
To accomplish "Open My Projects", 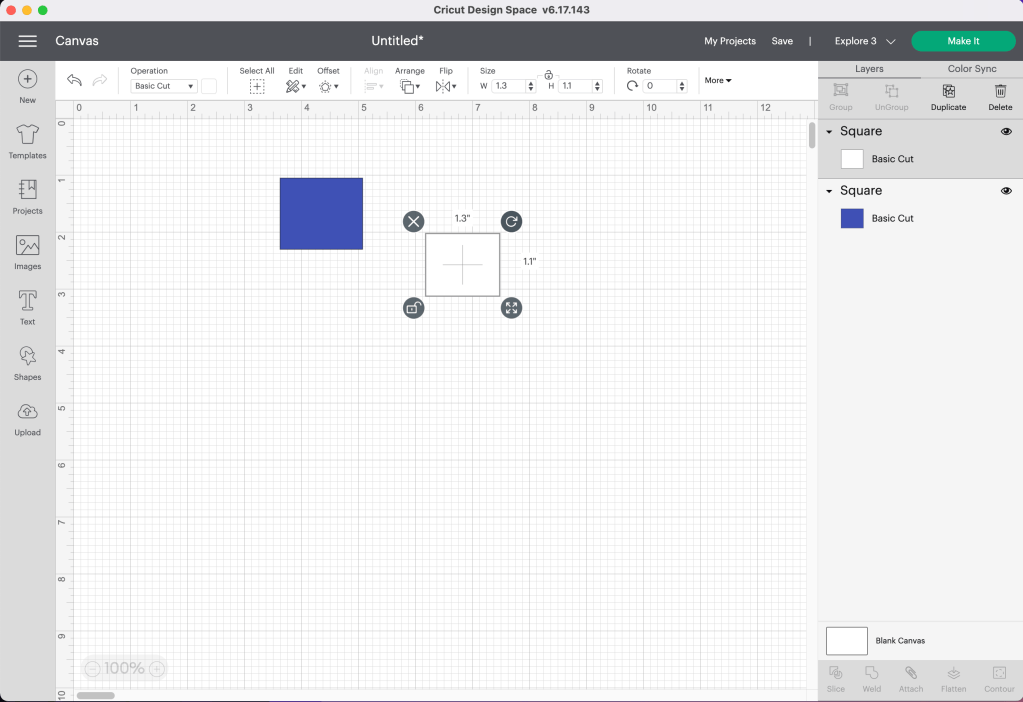I will pos(729,41).
